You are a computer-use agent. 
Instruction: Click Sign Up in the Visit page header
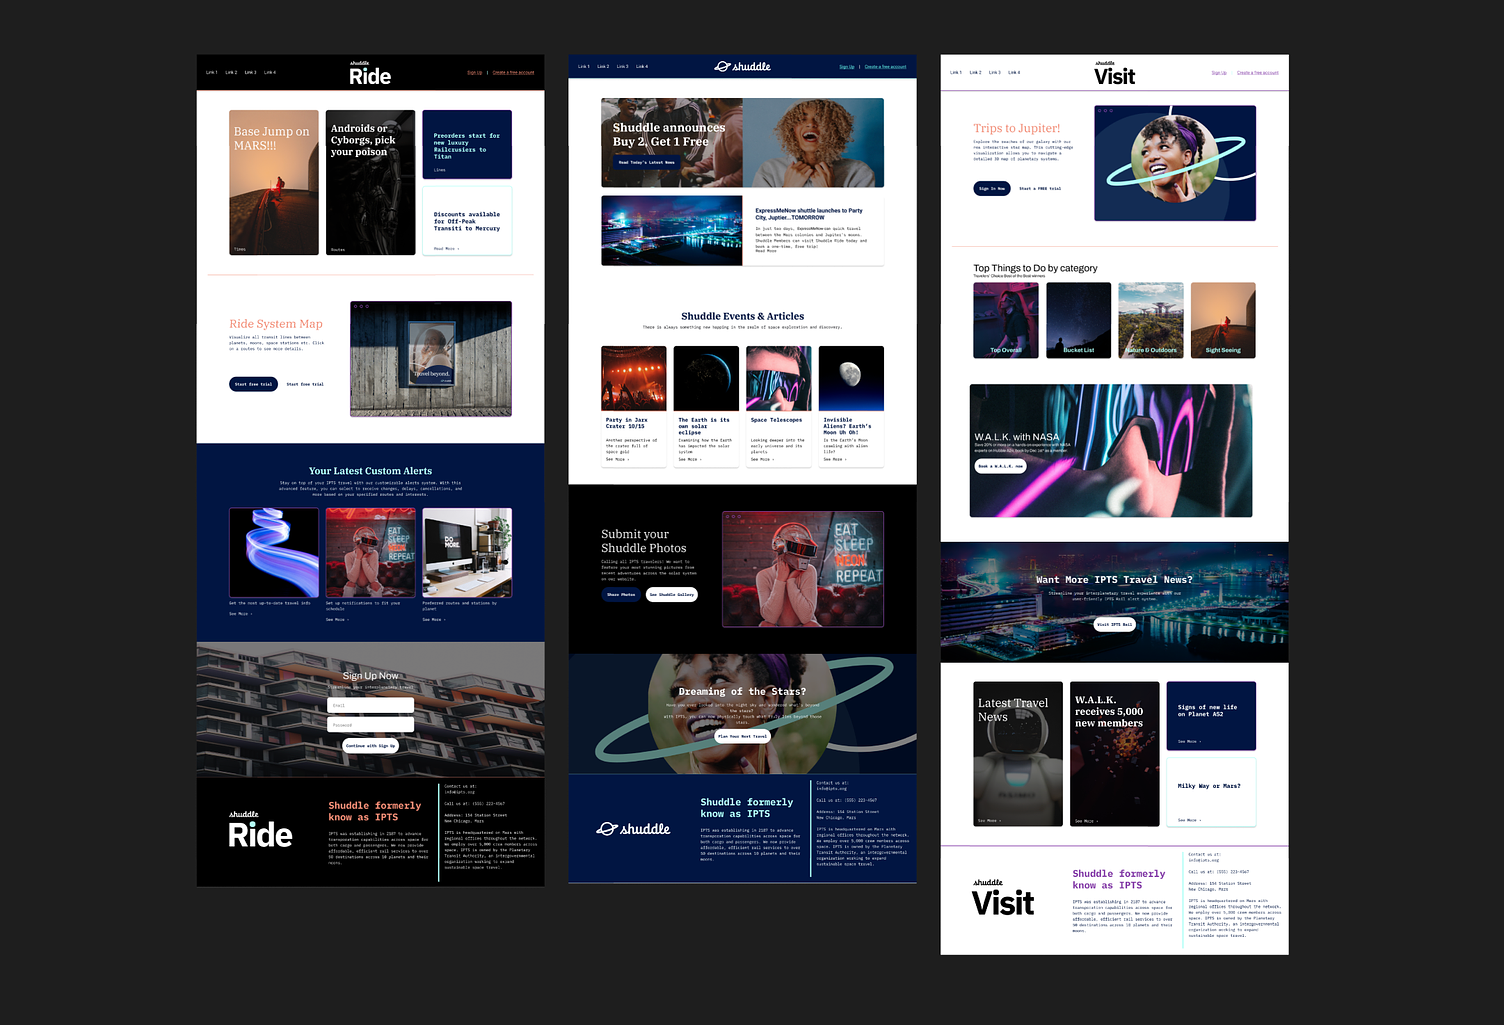(x=1219, y=72)
